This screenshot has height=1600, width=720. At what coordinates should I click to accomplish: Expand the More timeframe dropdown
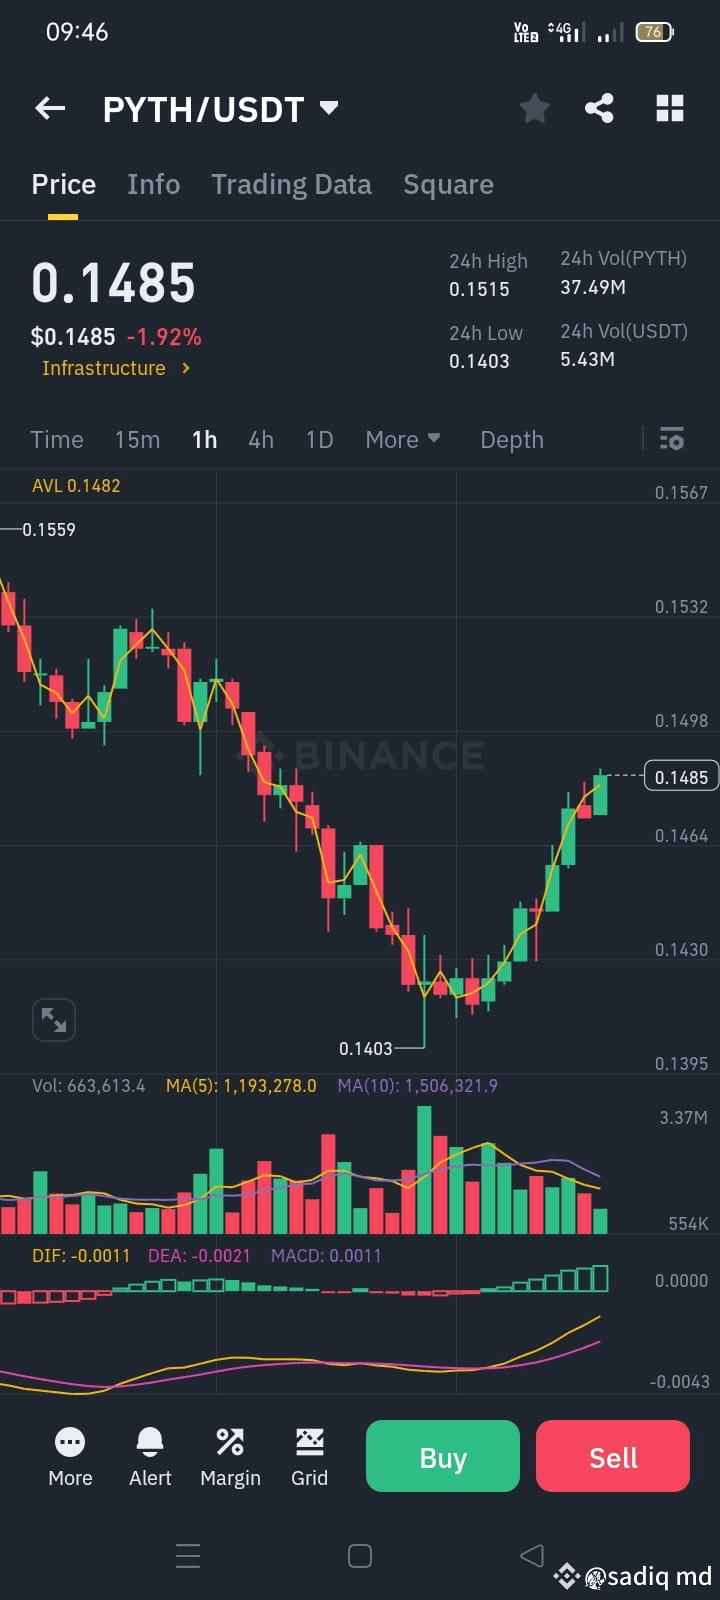pos(402,439)
